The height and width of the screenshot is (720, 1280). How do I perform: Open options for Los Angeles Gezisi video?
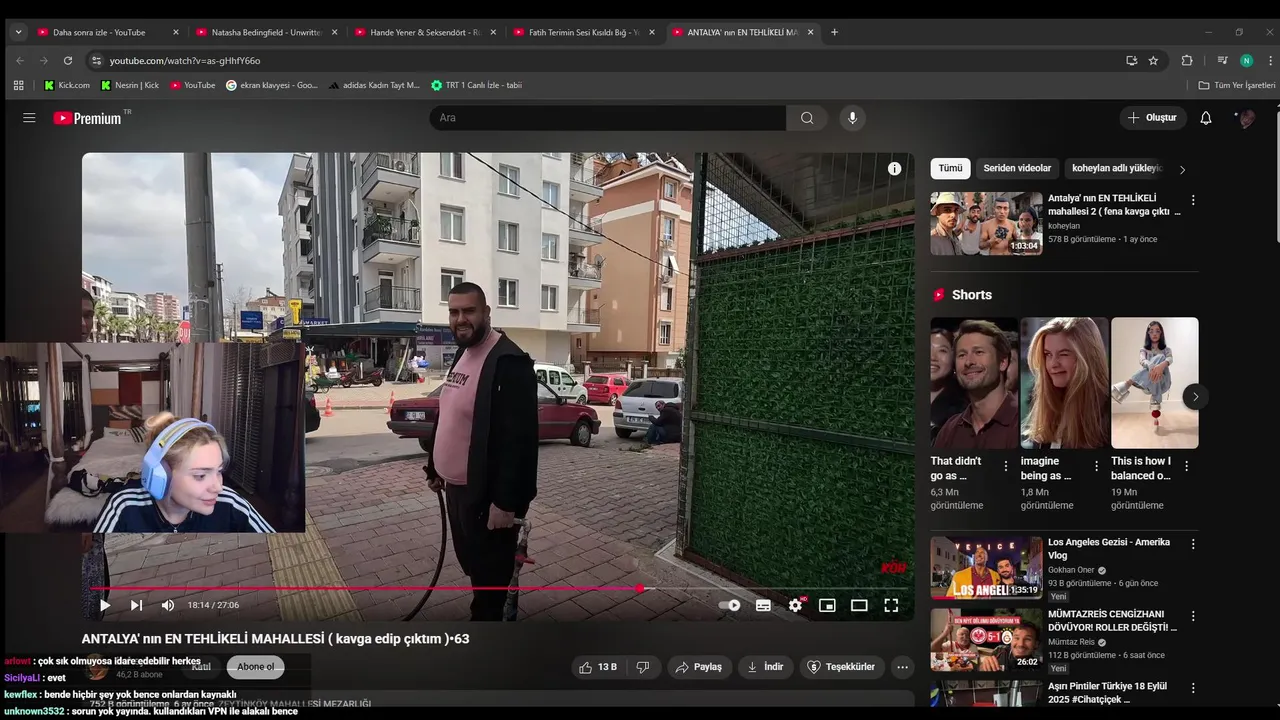(x=1192, y=544)
